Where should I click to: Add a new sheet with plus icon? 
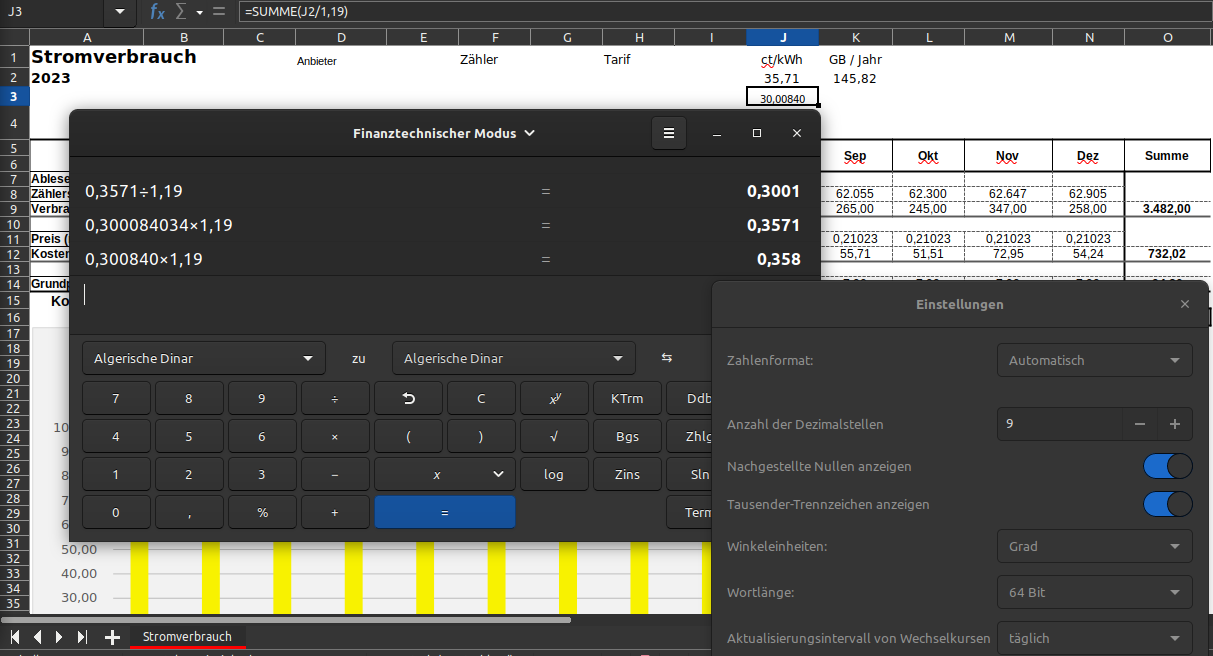pos(112,637)
